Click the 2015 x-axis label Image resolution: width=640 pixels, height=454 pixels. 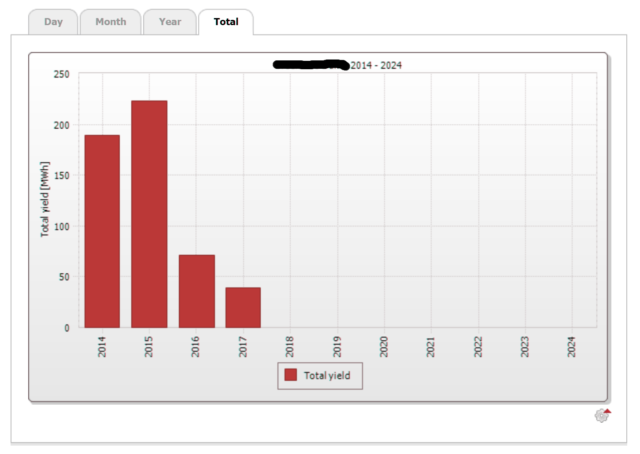tap(149, 346)
